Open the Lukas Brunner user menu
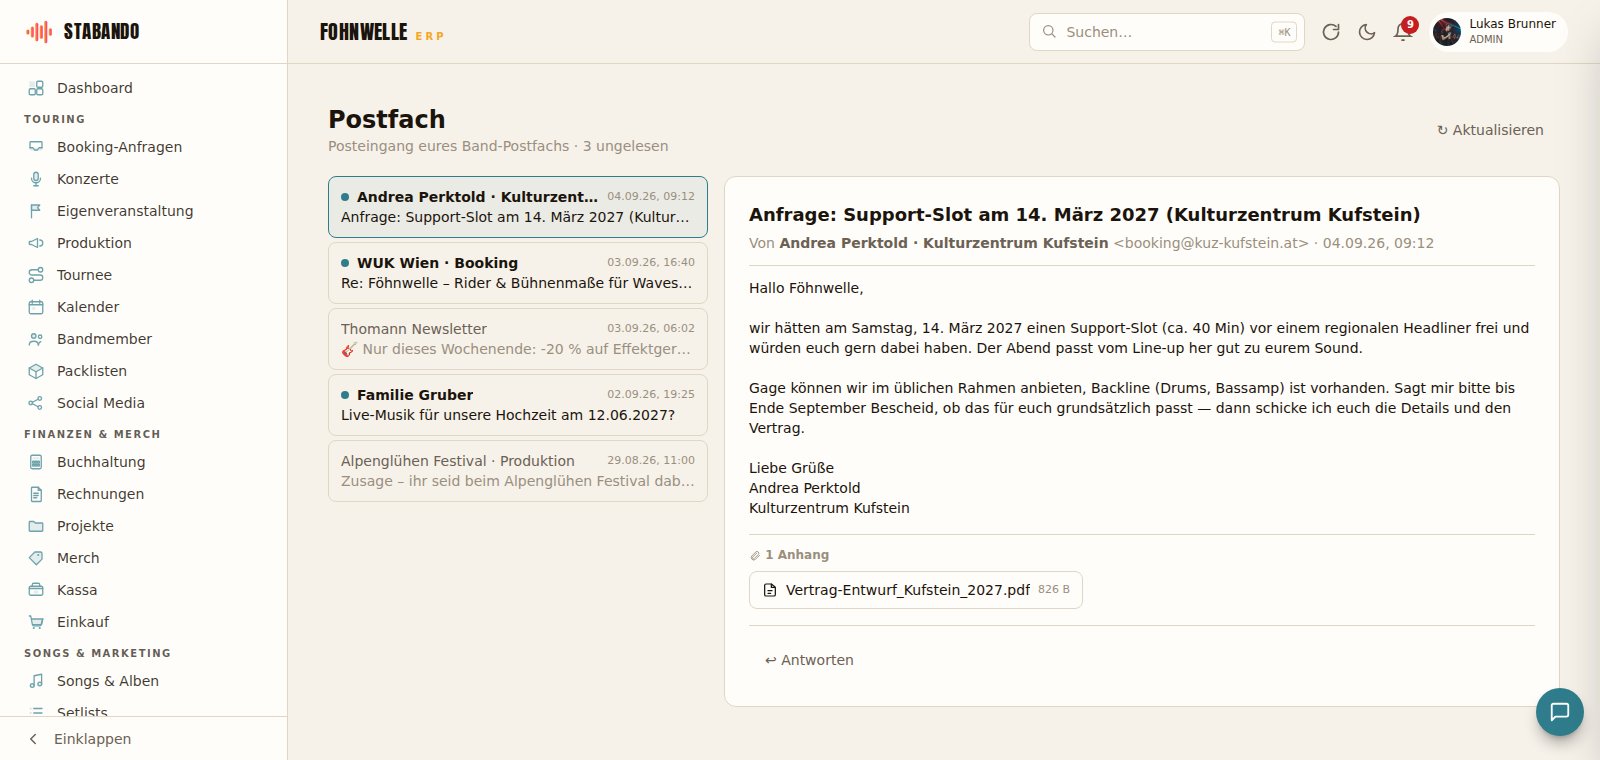The width and height of the screenshot is (1600, 760). (1496, 32)
